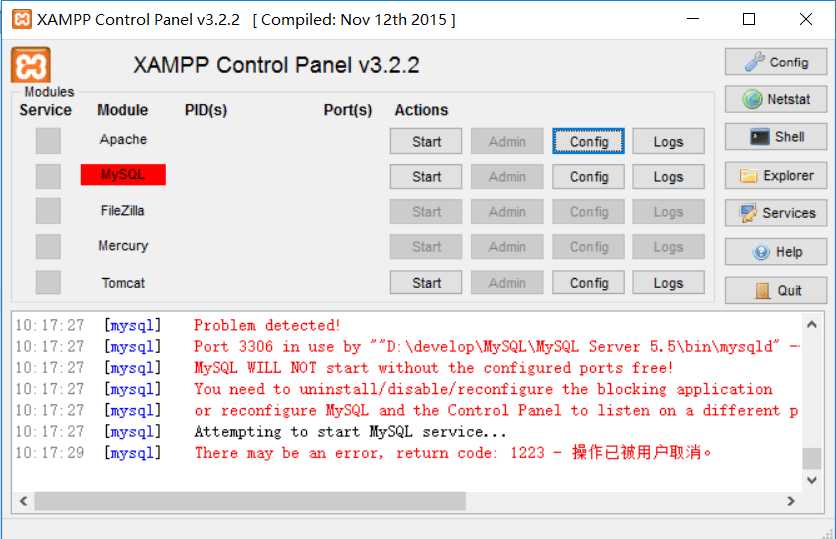Click the 10:17:29 timestamp in log
Viewport: 836px width, 539px height.
click(x=50, y=453)
